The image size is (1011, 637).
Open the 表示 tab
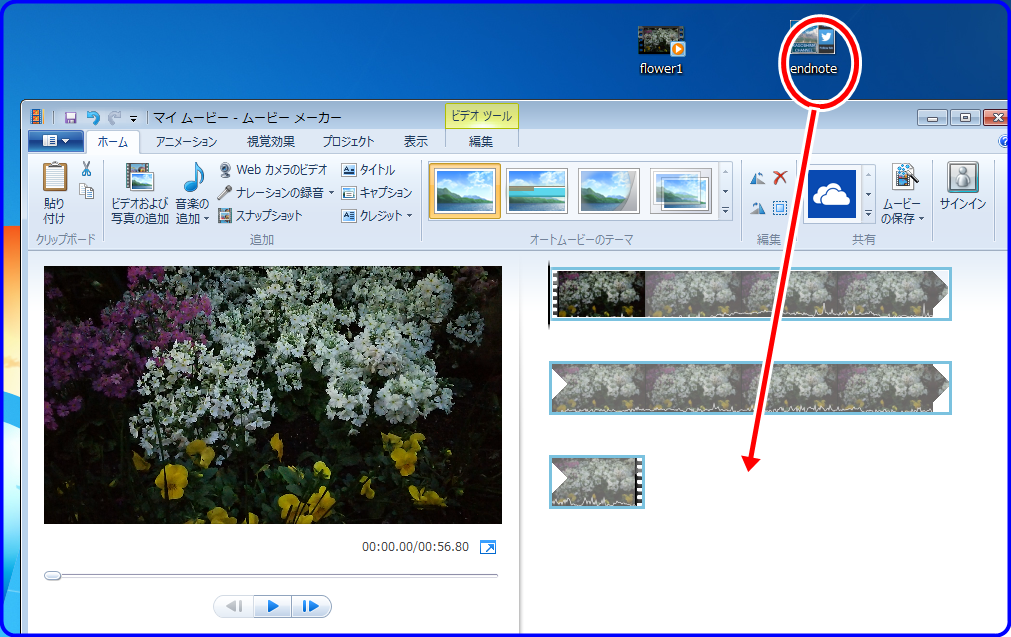(416, 141)
